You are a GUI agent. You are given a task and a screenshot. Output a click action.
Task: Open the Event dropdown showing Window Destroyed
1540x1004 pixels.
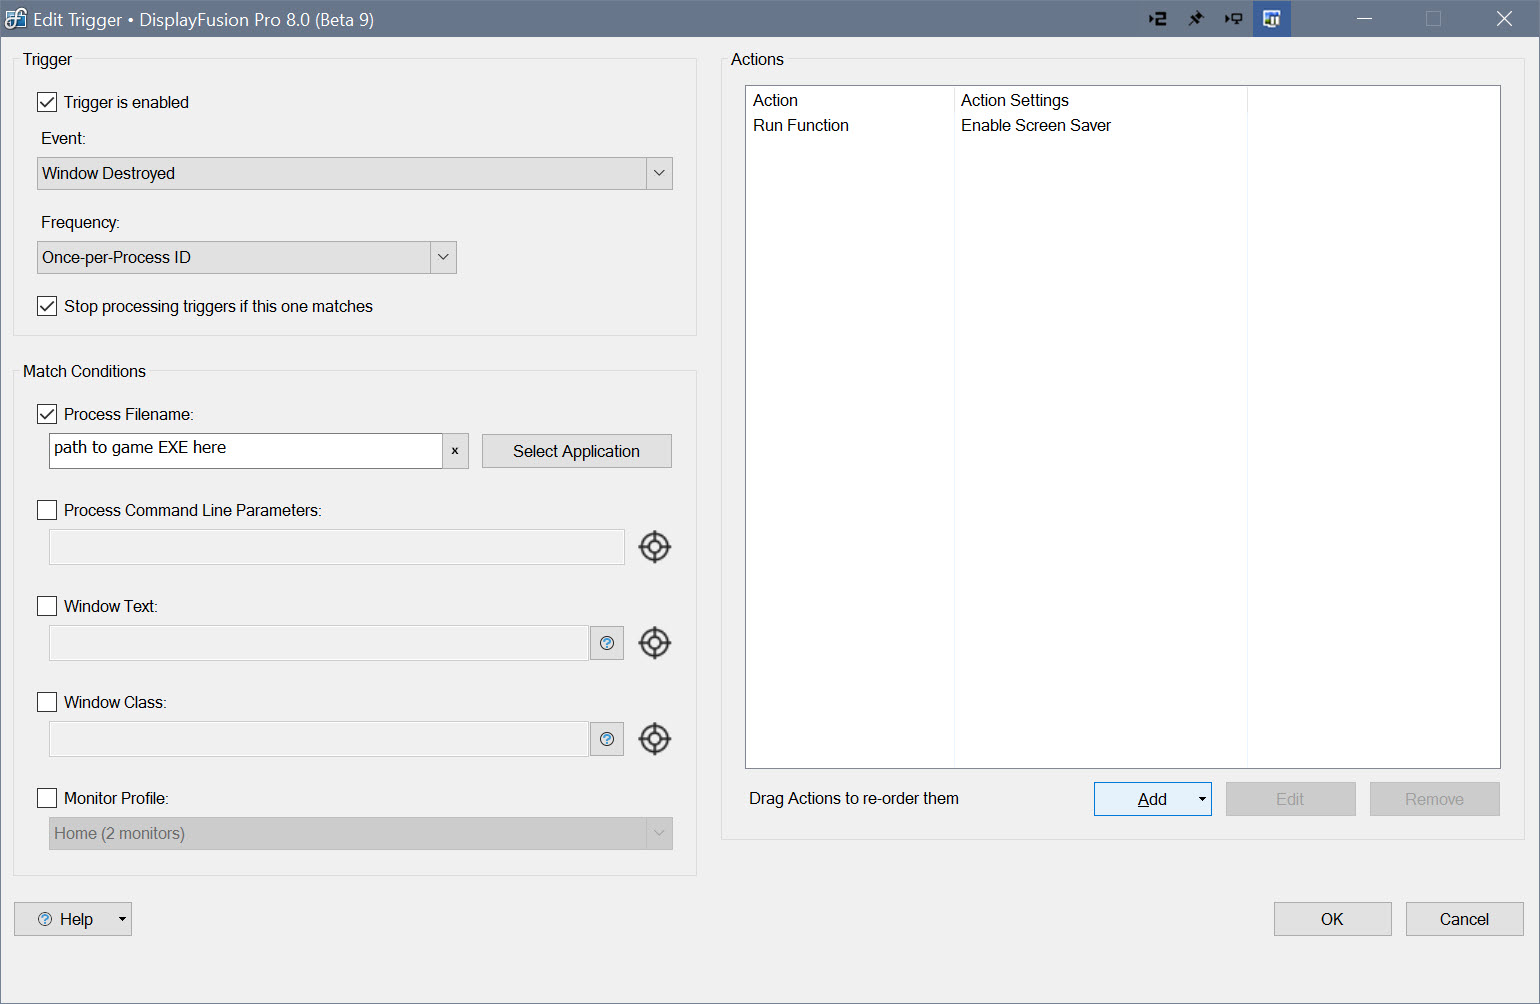(x=355, y=173)
